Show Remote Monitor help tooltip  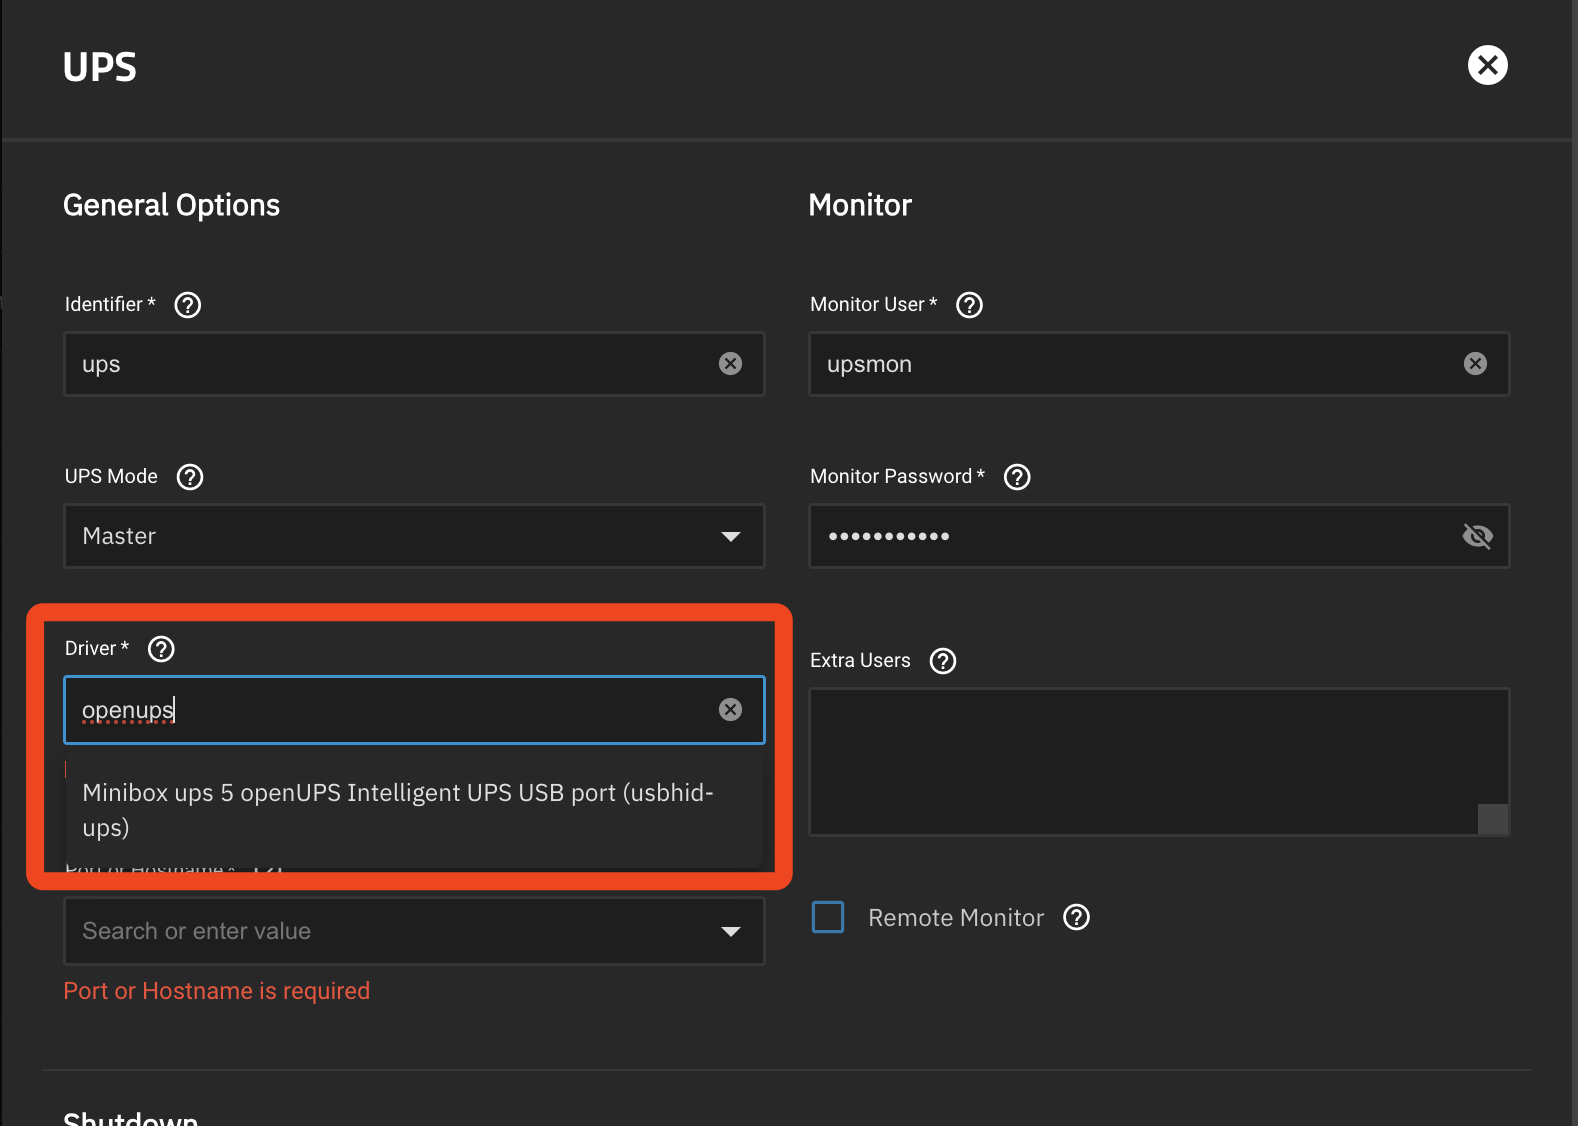point(1076,917)
